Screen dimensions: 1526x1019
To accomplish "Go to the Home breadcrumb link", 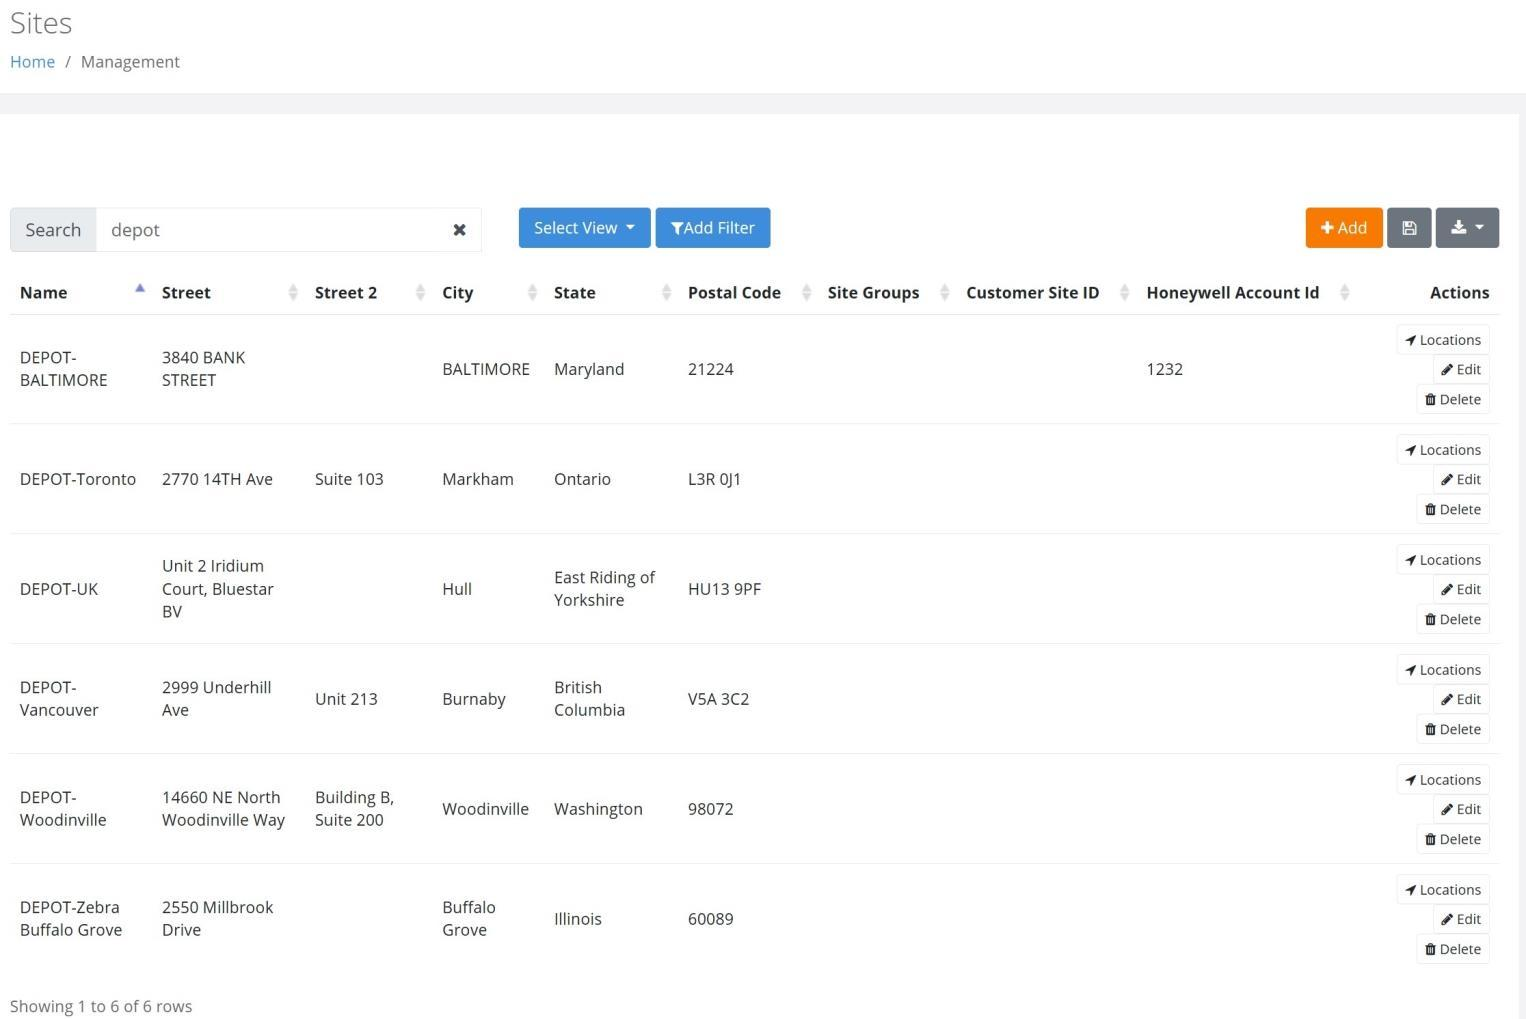I will pyautogui.click(x=32, y=62).
